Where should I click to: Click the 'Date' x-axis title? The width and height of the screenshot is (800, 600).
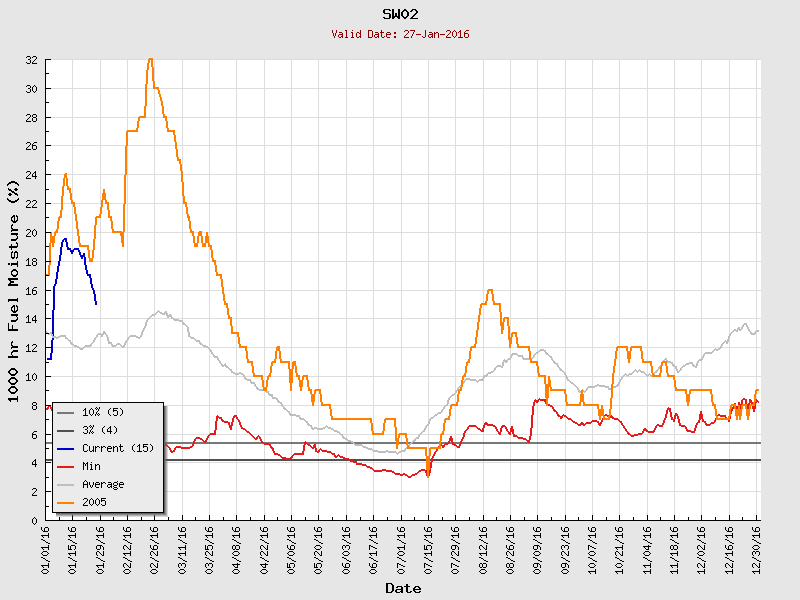tap(403, 588)
